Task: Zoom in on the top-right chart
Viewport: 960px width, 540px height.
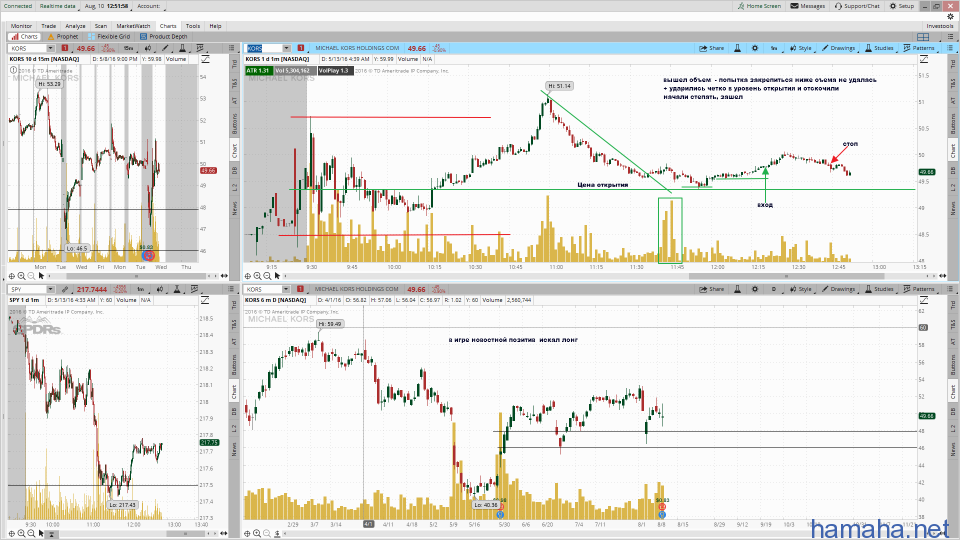Action: click(x=257, y=276)
